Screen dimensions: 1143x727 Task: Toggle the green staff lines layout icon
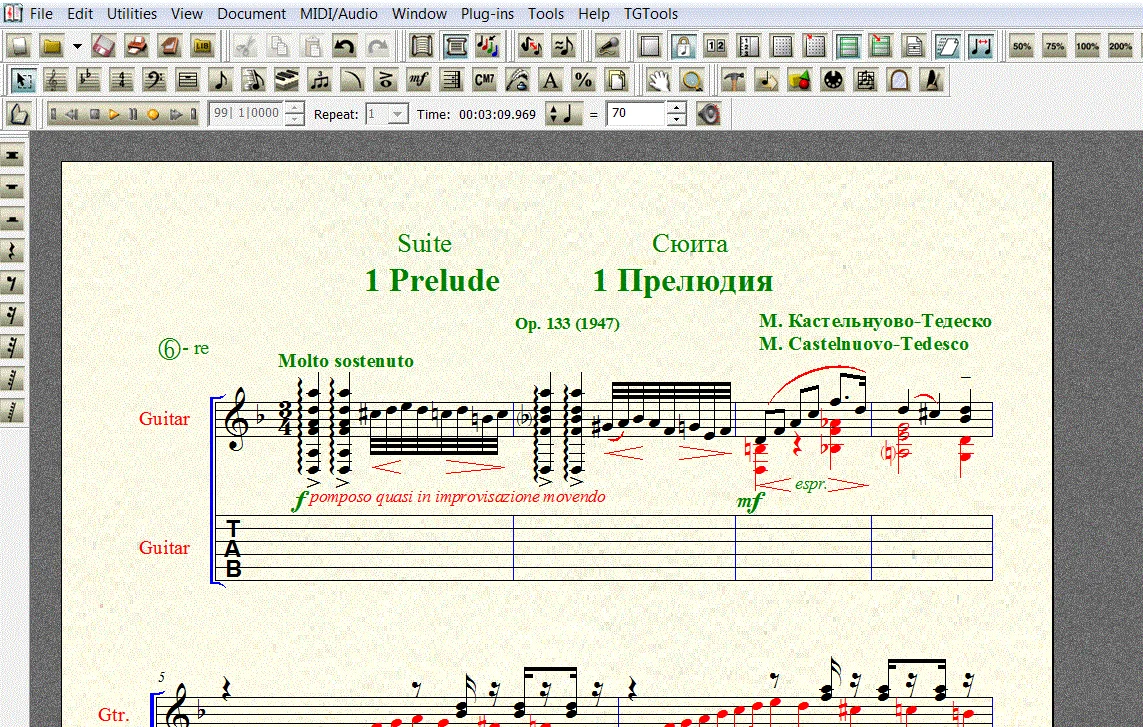pyautogui.click(x=848, y=47)
